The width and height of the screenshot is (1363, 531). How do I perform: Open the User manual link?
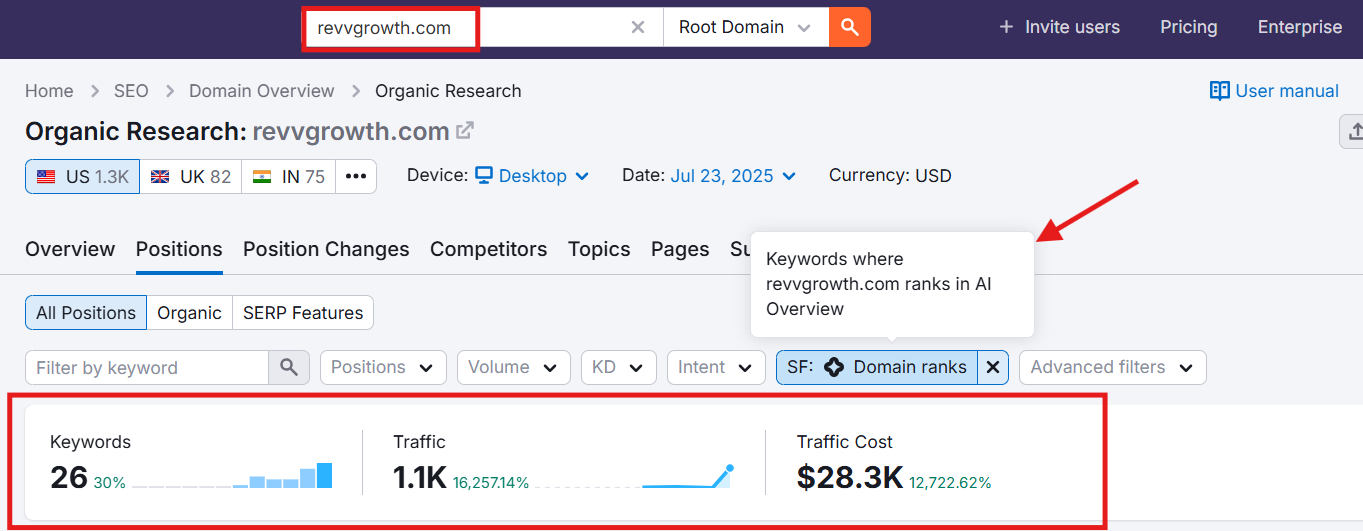coord(1274,91)
